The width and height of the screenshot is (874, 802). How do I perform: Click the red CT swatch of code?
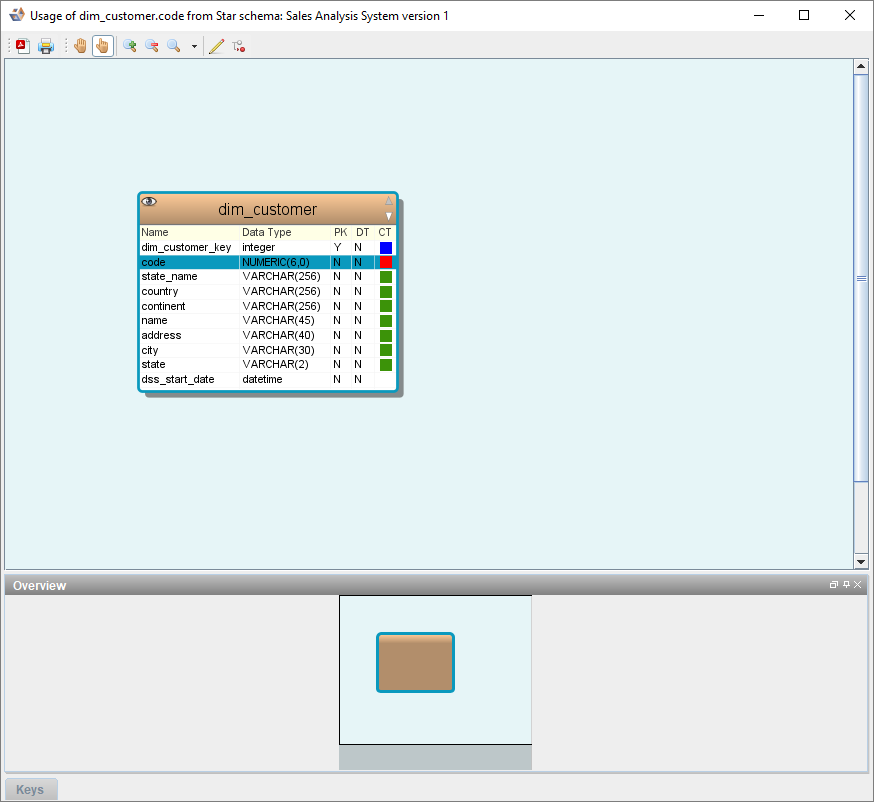[x=386, y=262]
